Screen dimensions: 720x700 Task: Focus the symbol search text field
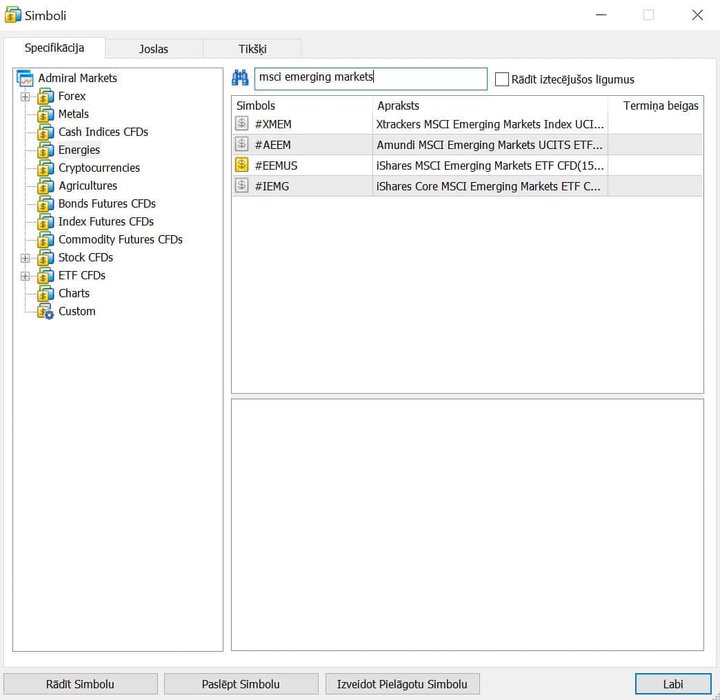pyautogui.click(x=371, y=79)
